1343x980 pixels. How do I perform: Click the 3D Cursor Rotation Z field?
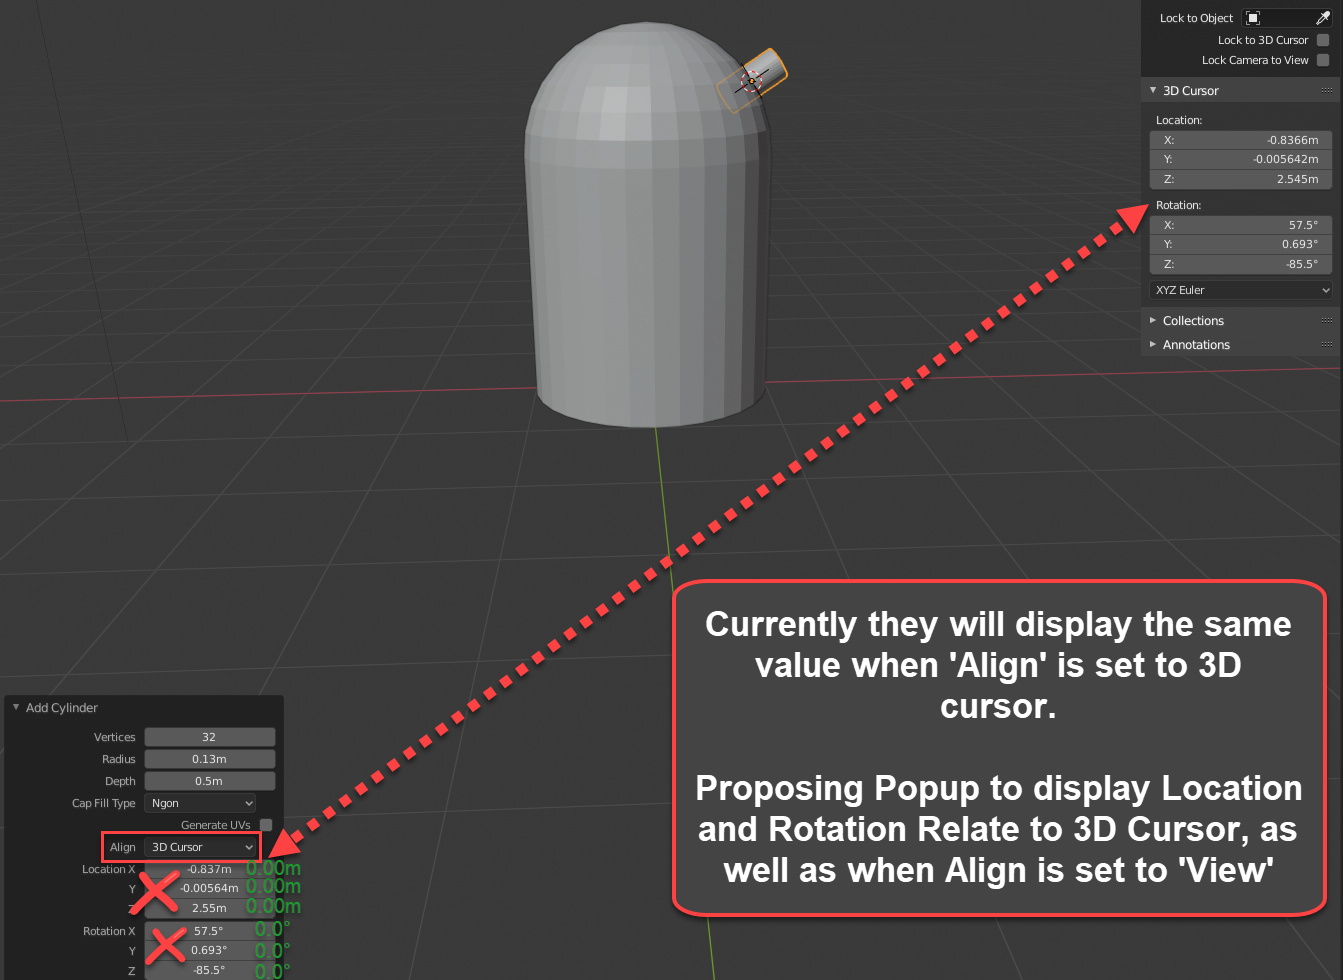(x=1242, y=264)
